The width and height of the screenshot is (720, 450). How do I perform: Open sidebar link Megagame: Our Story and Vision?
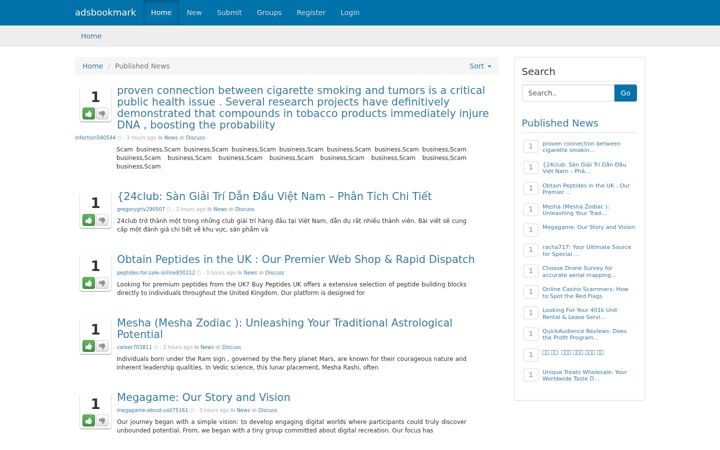click(x=589, y=227)
